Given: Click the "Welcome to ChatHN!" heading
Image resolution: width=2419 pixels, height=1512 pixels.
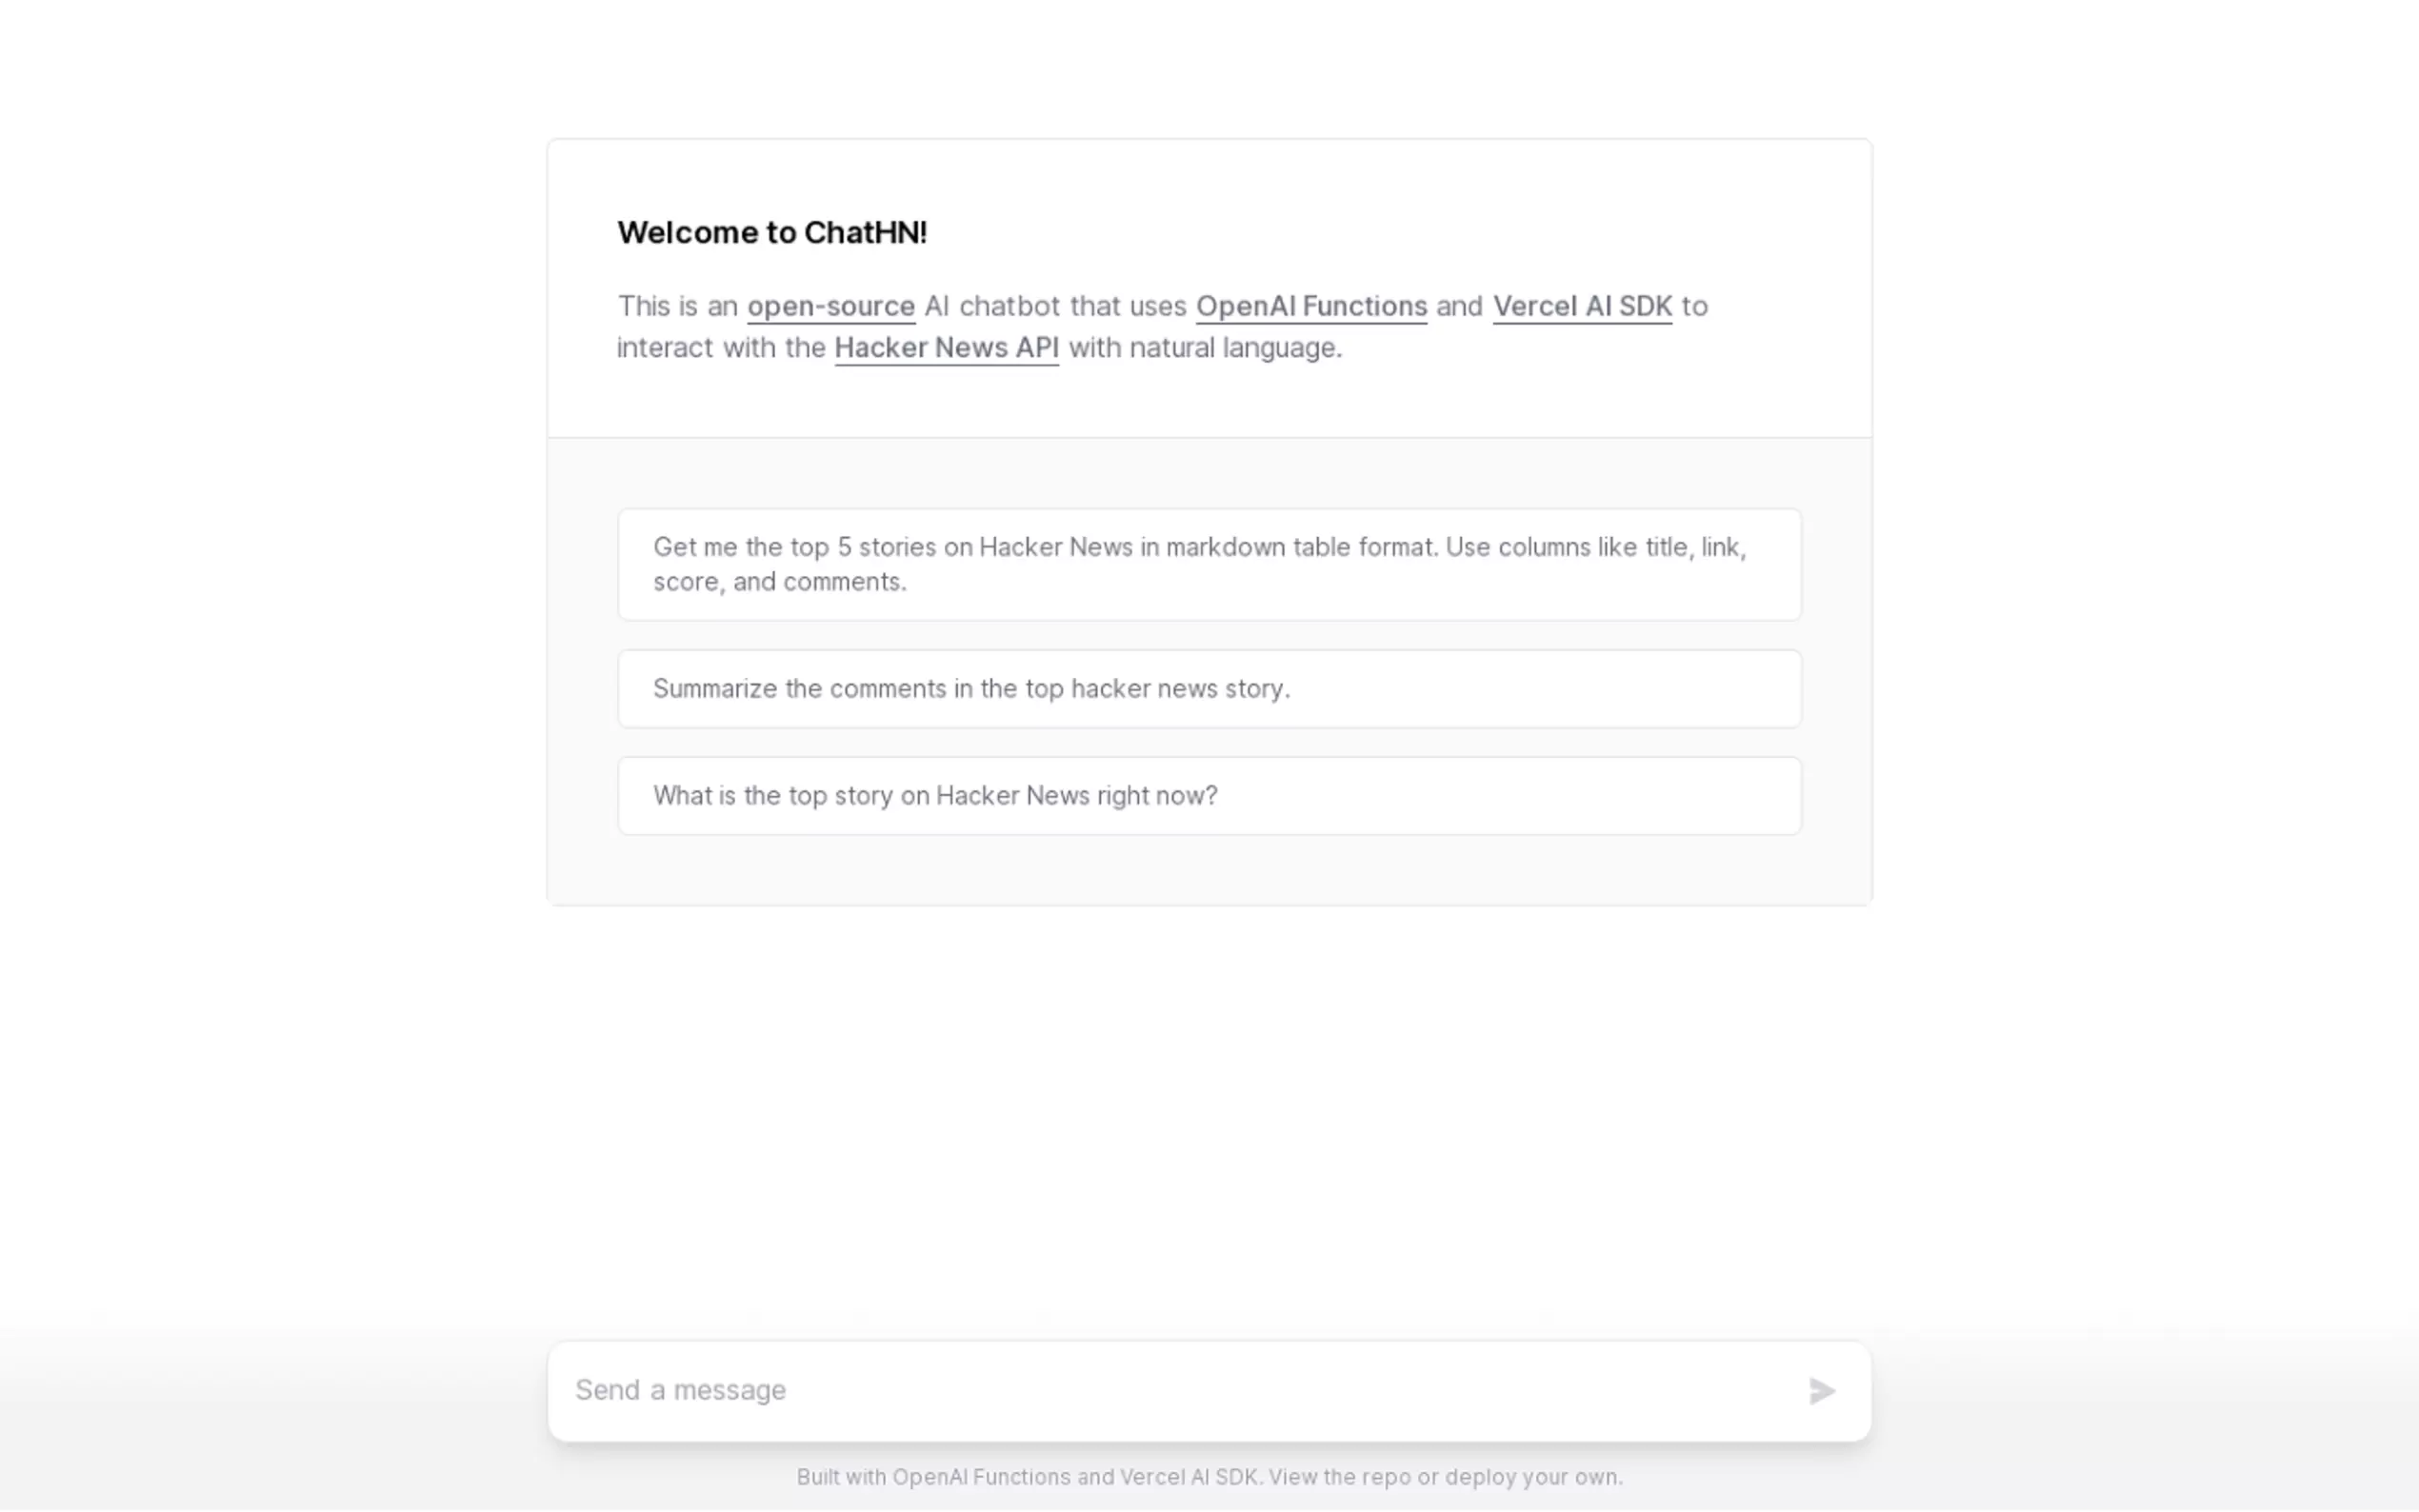Looking at the screenshot, I should [x=772, y=232].
